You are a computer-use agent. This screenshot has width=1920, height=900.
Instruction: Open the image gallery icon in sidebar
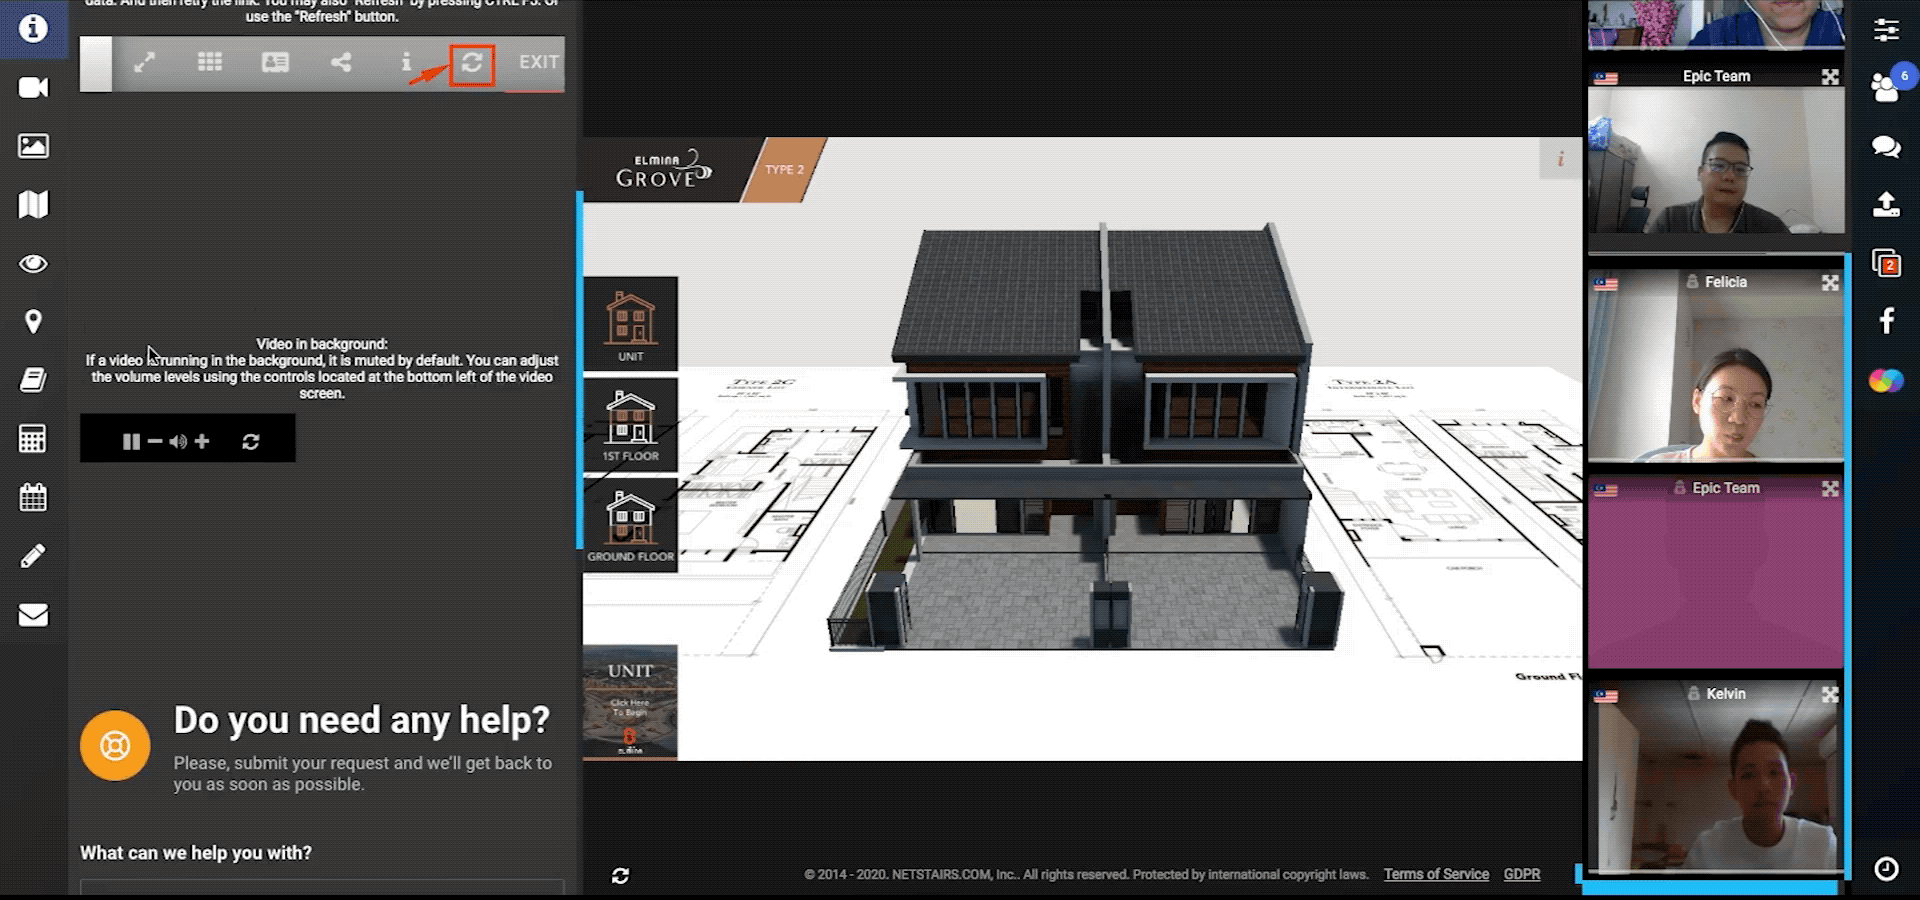click(x=33, y=146)
